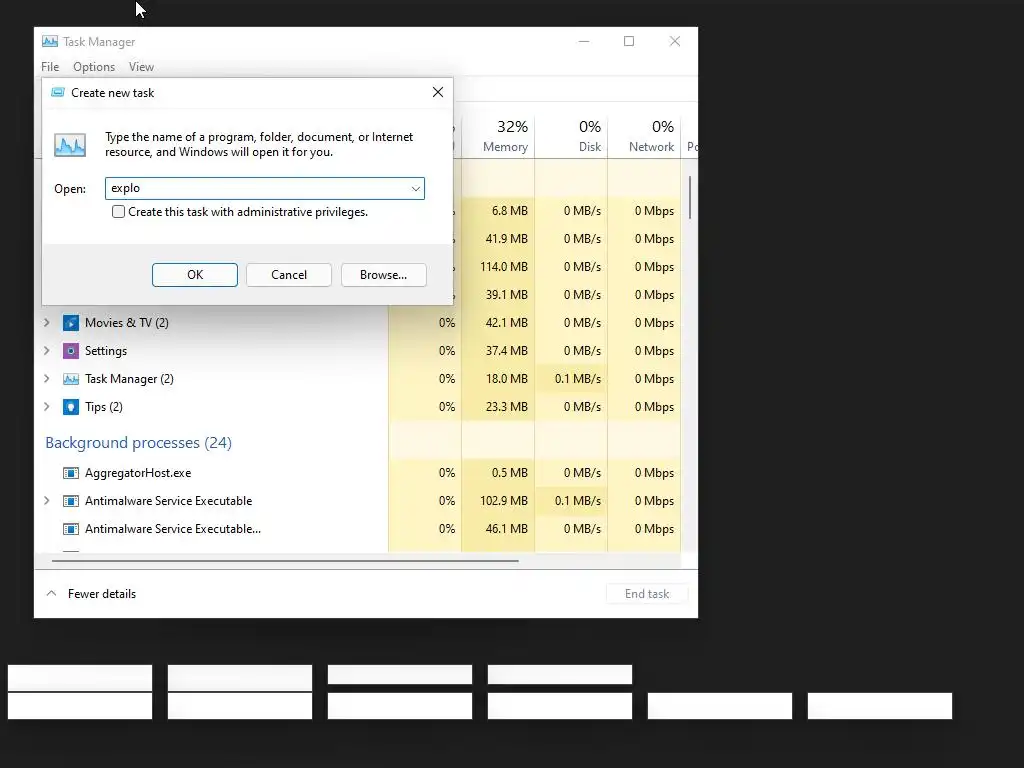Viewport: 1024px width, 768px height.
Task: Click the Movies & TV app icon
Action: point(71,323)
